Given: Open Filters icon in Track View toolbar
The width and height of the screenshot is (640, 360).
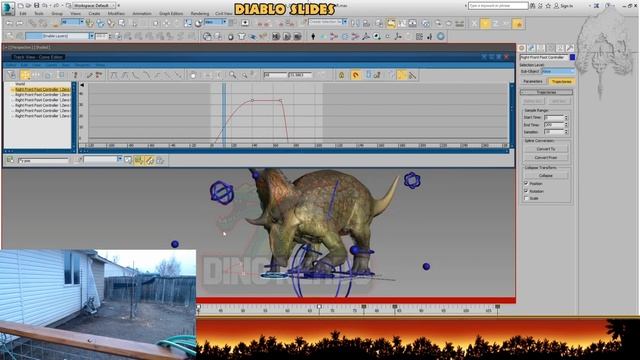Looking at the screenshot, I should coord(11,75).
